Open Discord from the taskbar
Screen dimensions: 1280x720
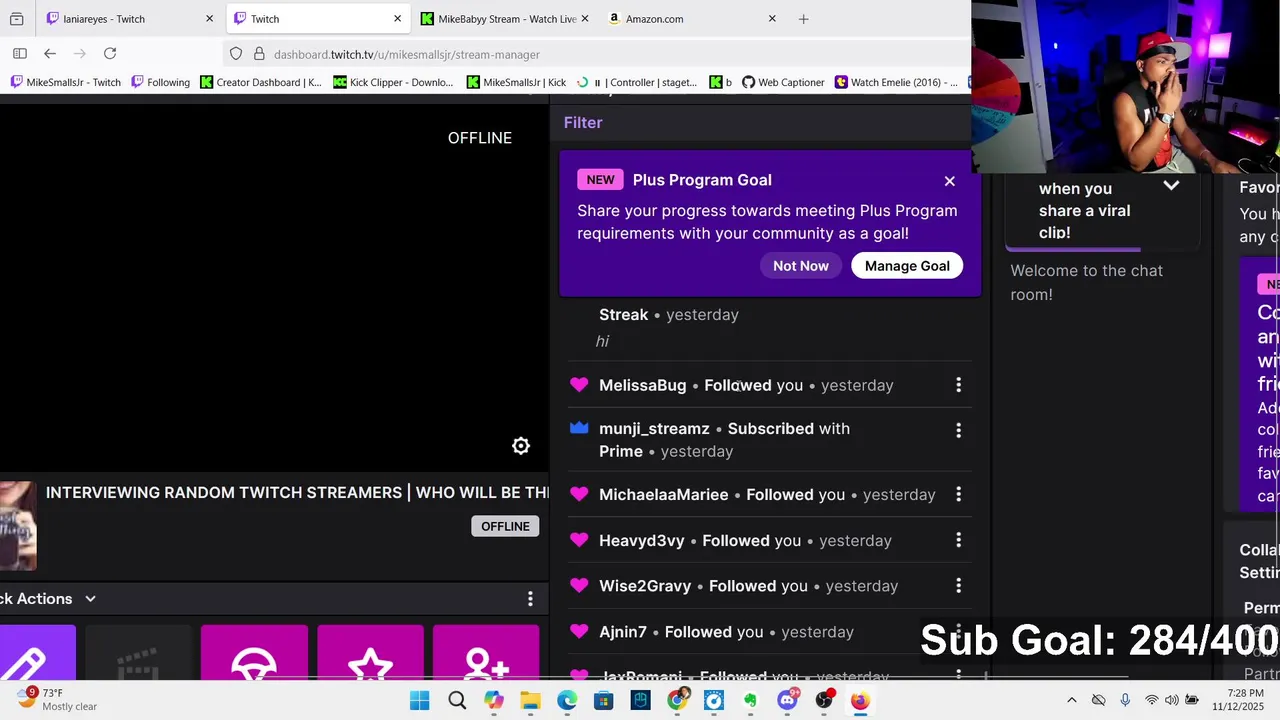pyautogui.click(x=787, y=700)
